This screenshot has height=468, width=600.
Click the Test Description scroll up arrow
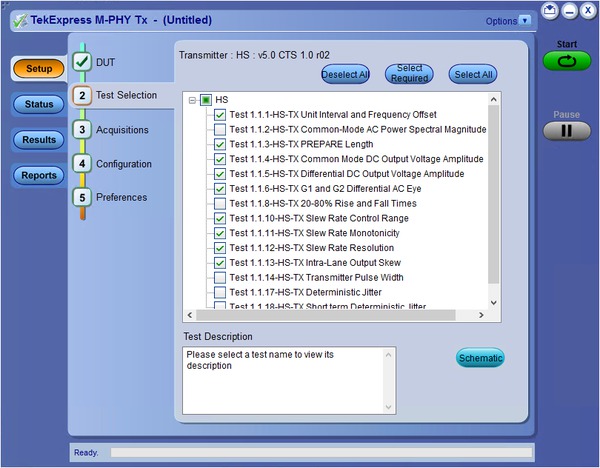pyautogui.click(x=388, y=355)
